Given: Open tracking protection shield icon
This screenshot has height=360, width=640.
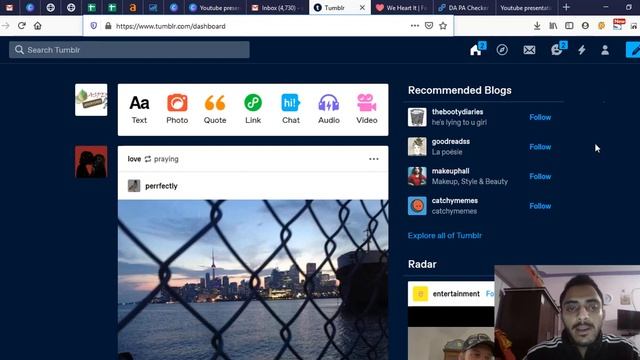Looking at the screenshot, I should [93, 26].
